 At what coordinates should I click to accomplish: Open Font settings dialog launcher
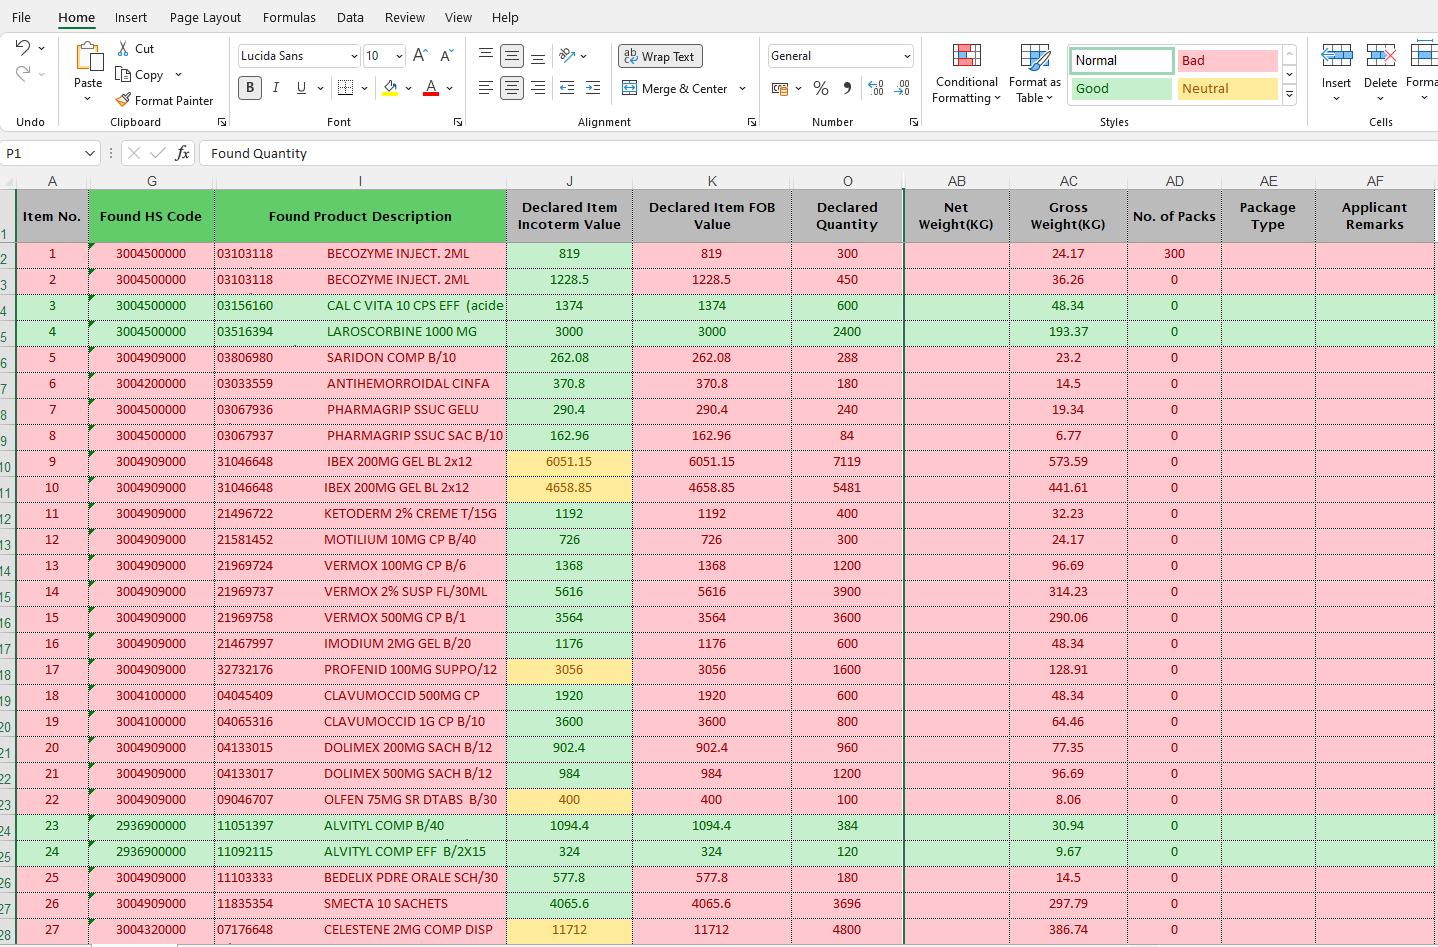[x=458, y=122]
